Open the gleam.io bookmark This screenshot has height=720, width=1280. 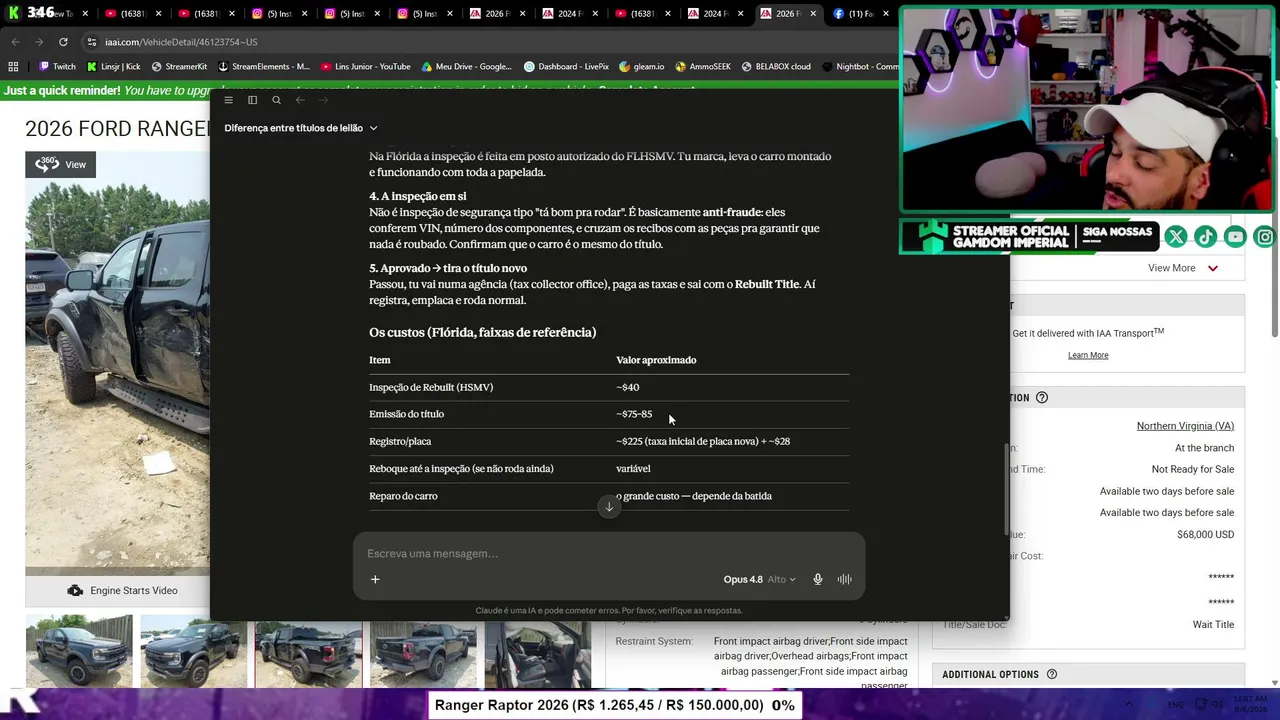click(642, 67)
